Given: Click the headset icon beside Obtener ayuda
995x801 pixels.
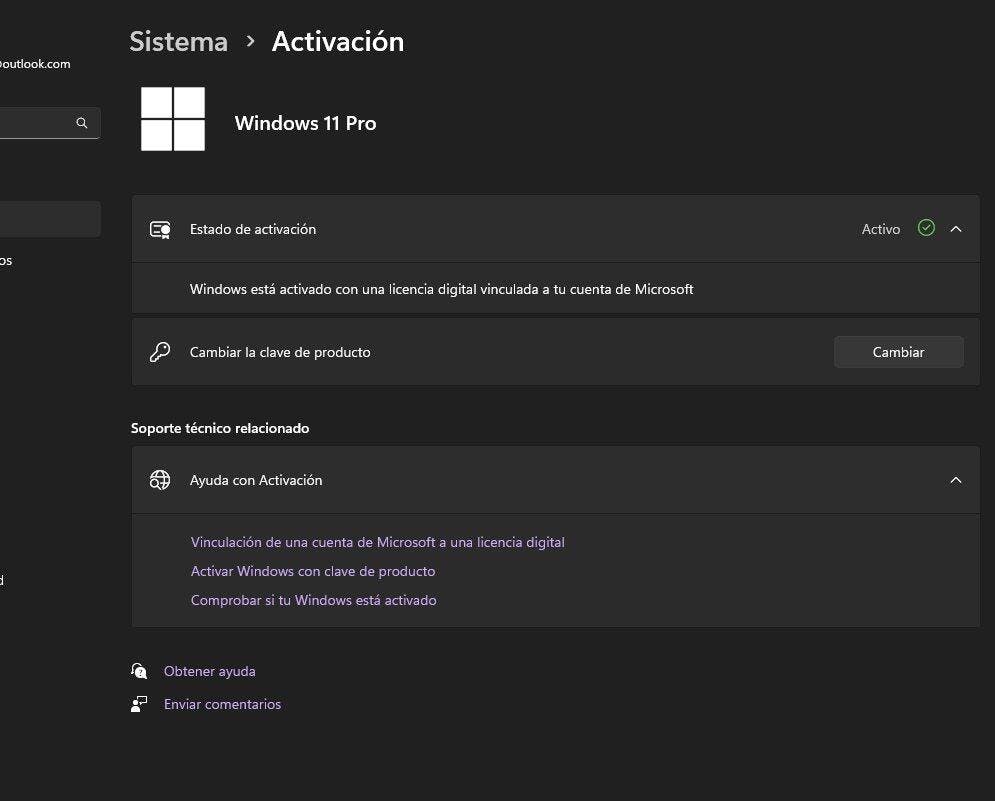Looking at the screenshot, I should tap(139, 671).
